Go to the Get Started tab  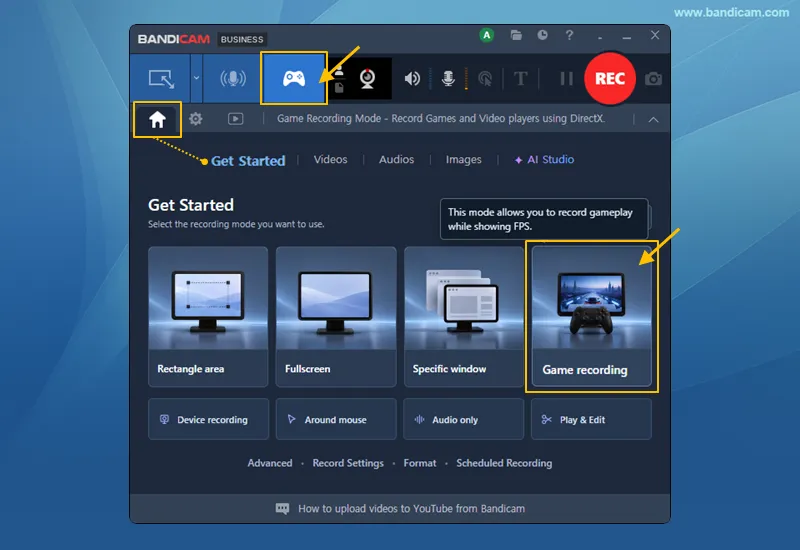click(x=248, y=161)
